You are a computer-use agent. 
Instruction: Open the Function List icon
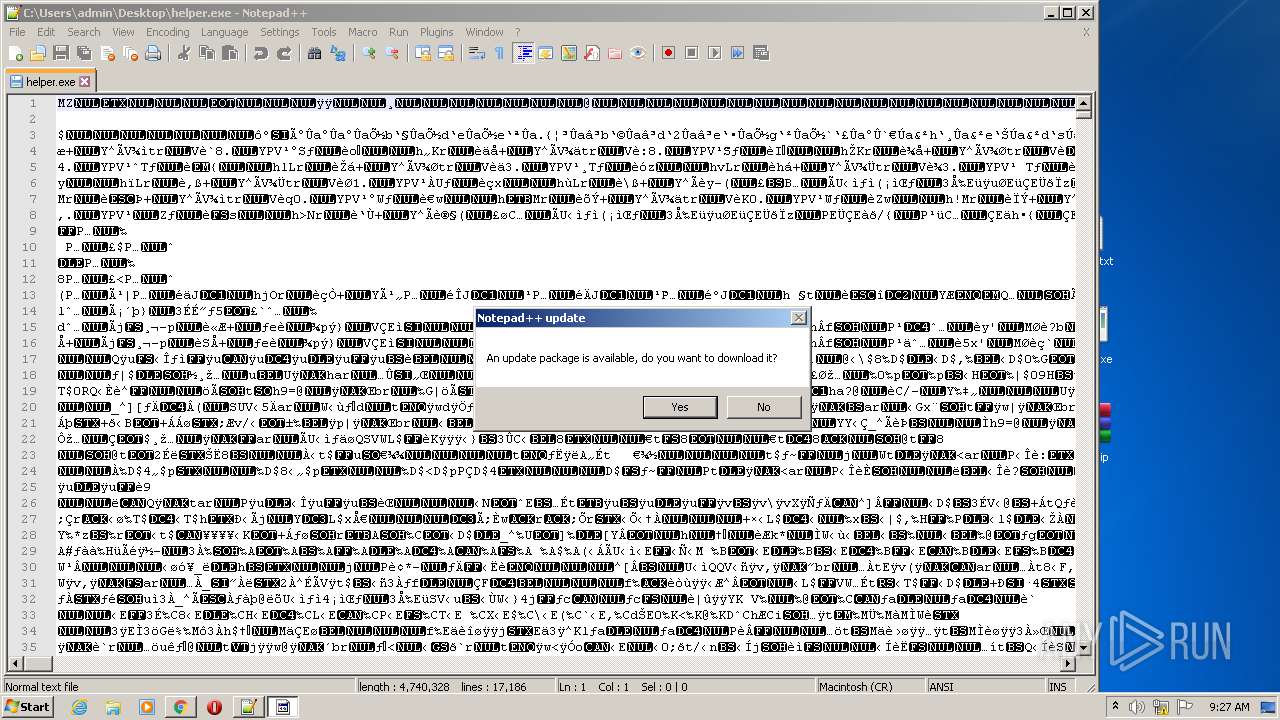[592, 53]
